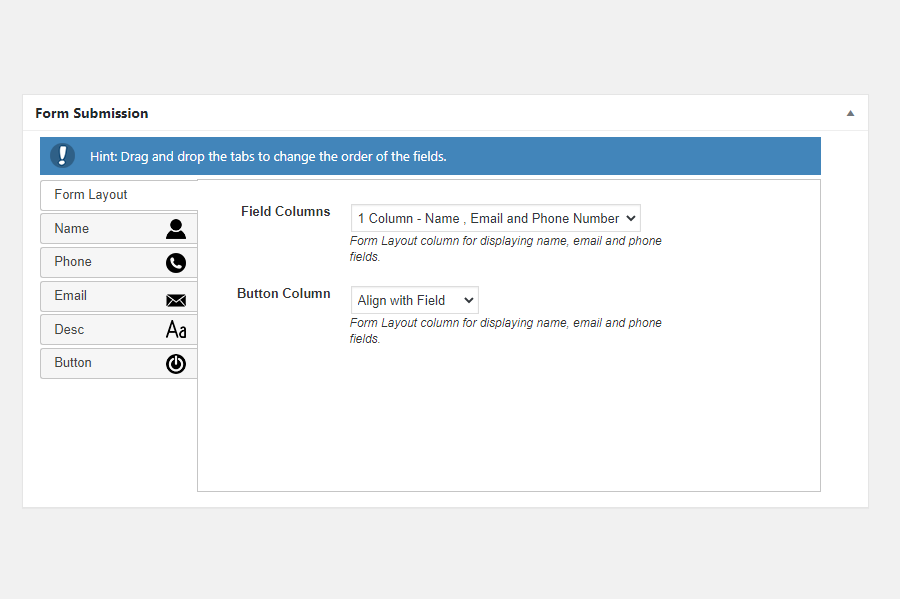
Task: Open the Field Columns dropdown
Action: pyautogui.click(x=495, y=218)
